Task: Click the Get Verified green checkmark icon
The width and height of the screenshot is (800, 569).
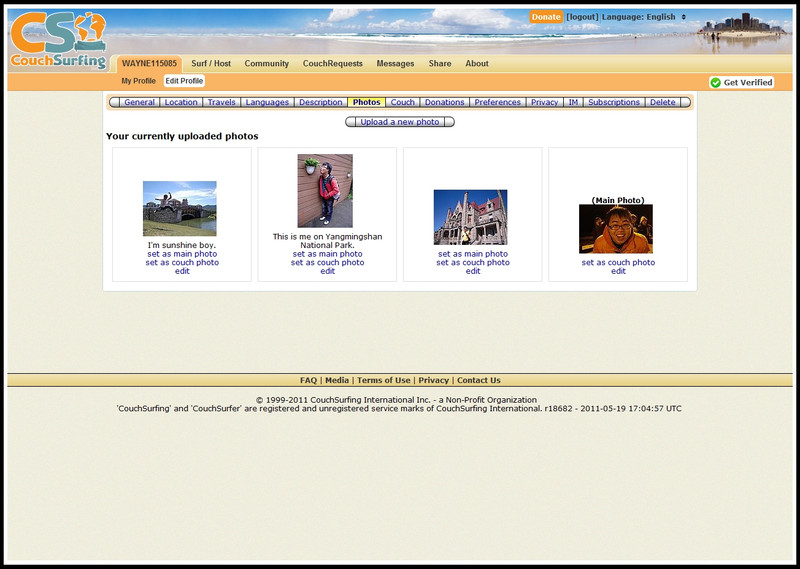Action: tap(715, 83)
